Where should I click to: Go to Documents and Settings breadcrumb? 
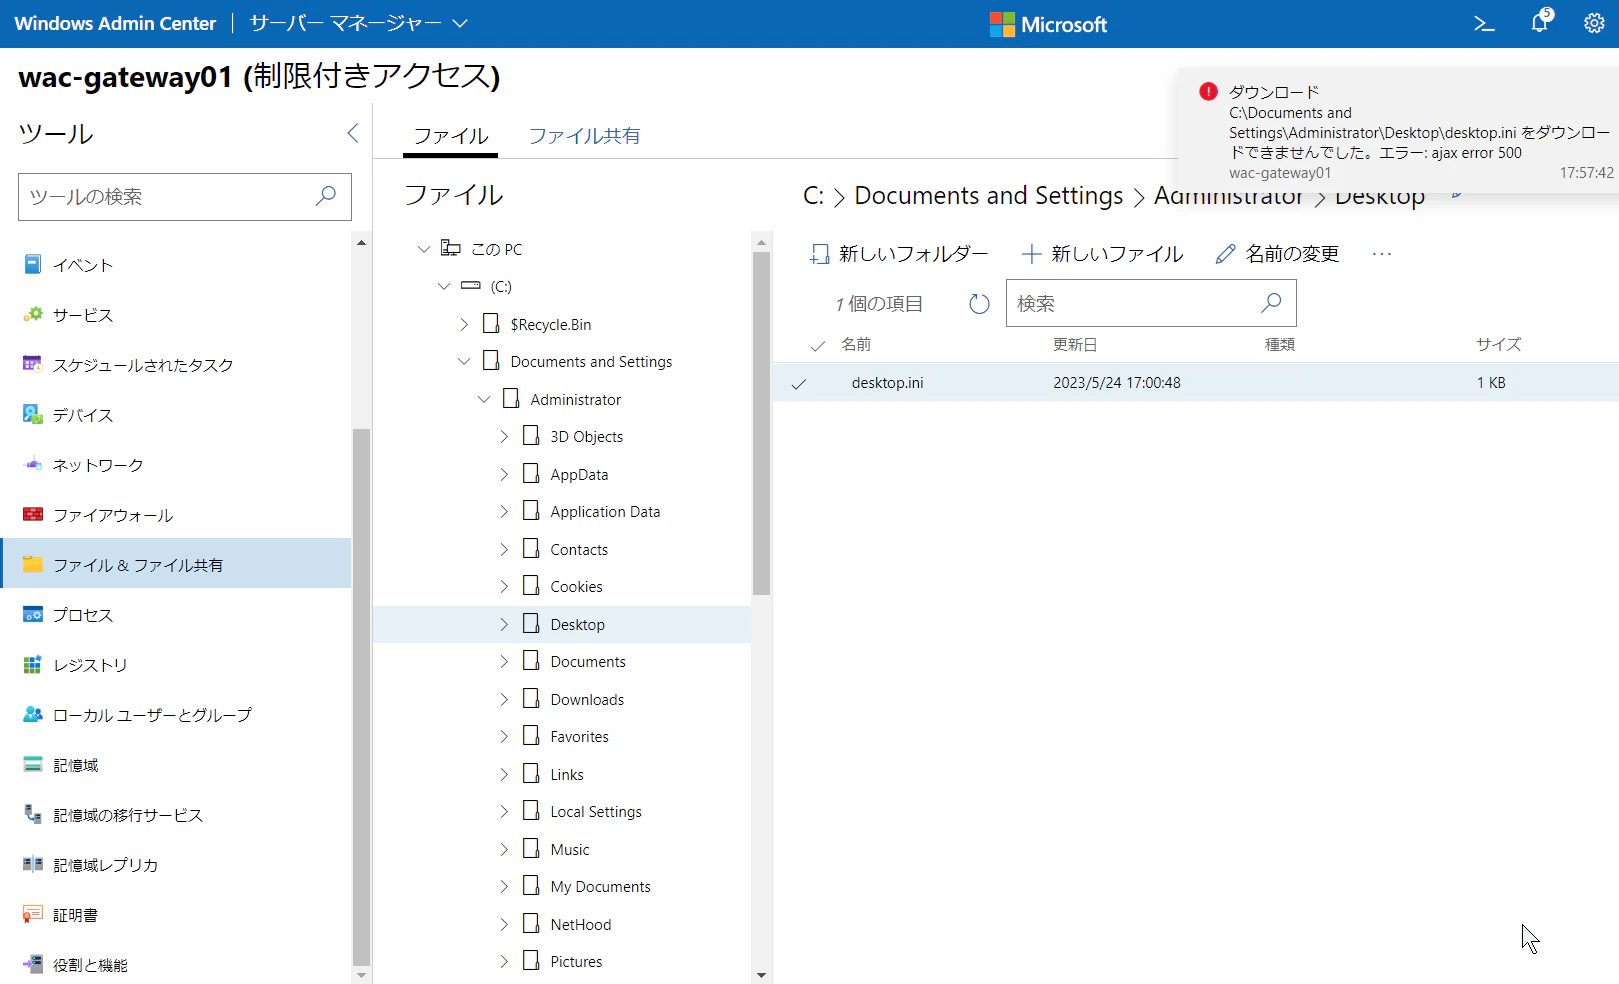(x=989, y=196)
